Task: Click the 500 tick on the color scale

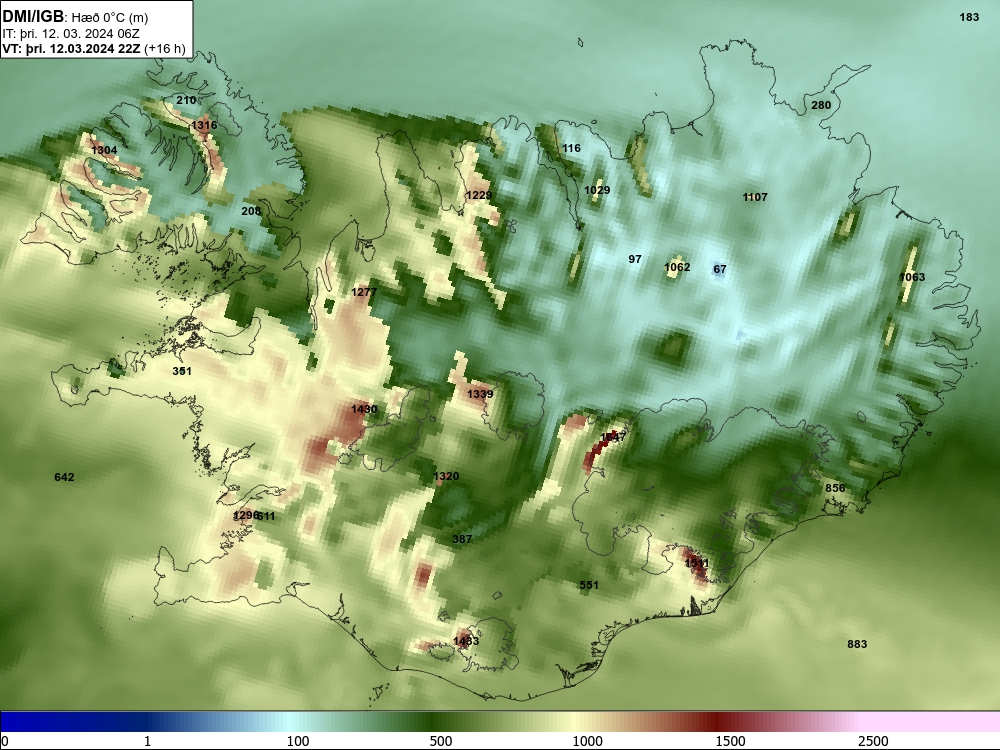Action: point(441,741)
